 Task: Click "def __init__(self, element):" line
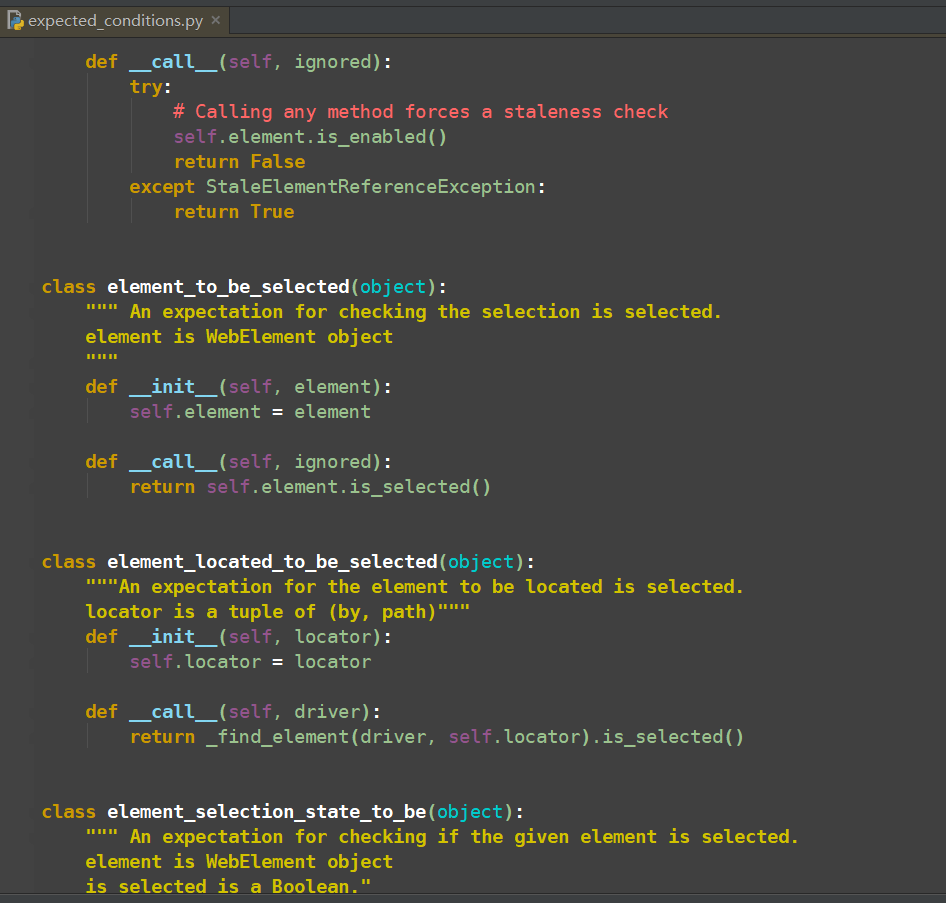click(x=239, y=387)
